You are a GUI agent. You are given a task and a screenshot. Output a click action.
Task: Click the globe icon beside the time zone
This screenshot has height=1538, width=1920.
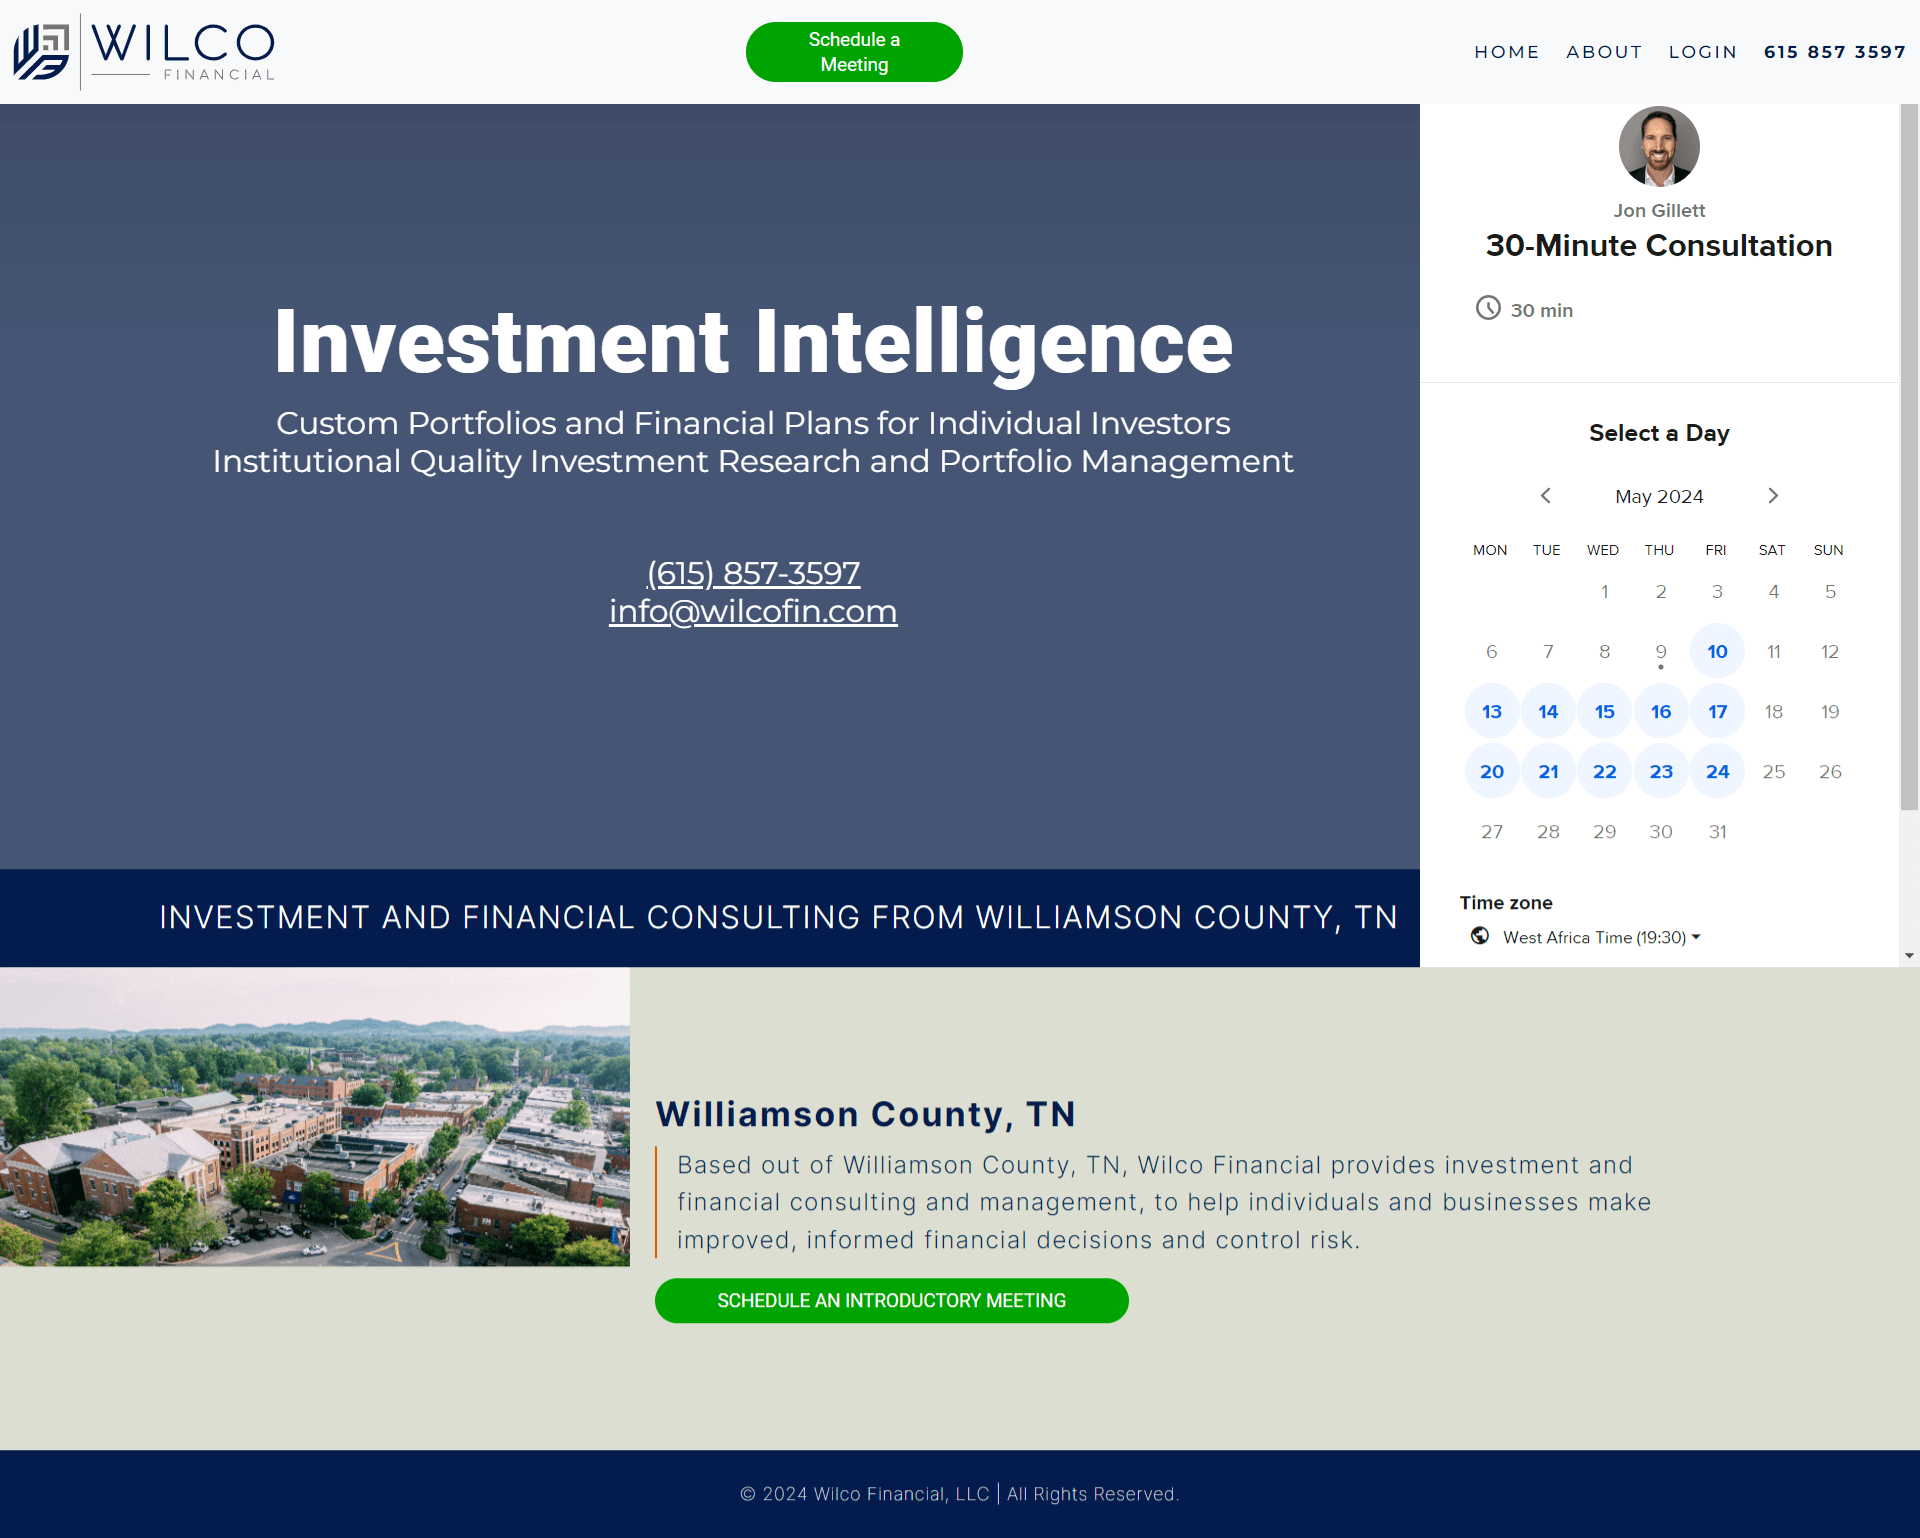(x=1480, y=936)
